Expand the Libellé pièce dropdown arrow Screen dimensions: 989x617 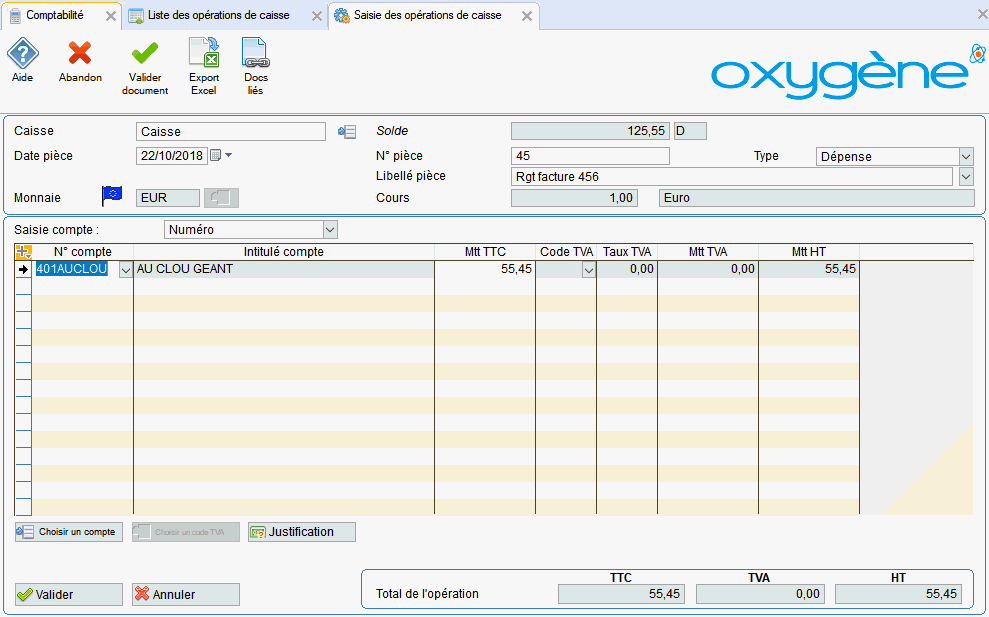[965, 177]
